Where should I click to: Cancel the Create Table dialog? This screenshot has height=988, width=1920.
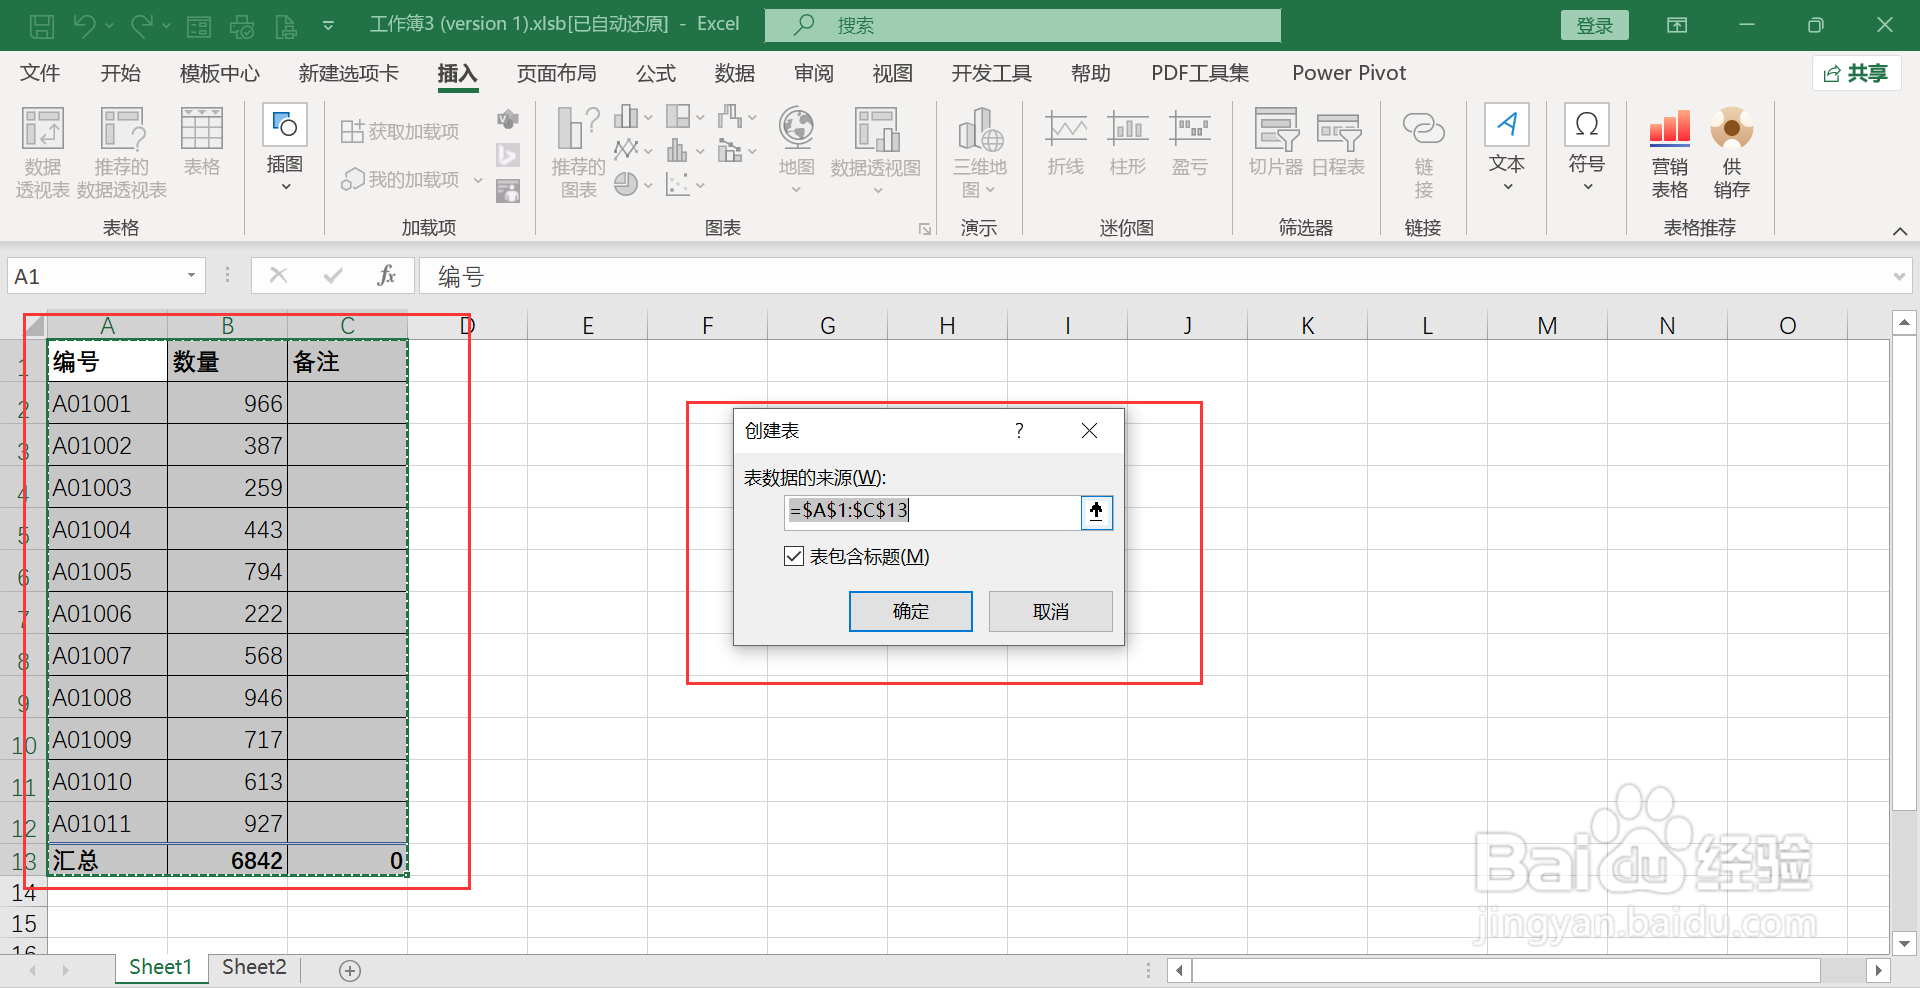point(1049,611)
